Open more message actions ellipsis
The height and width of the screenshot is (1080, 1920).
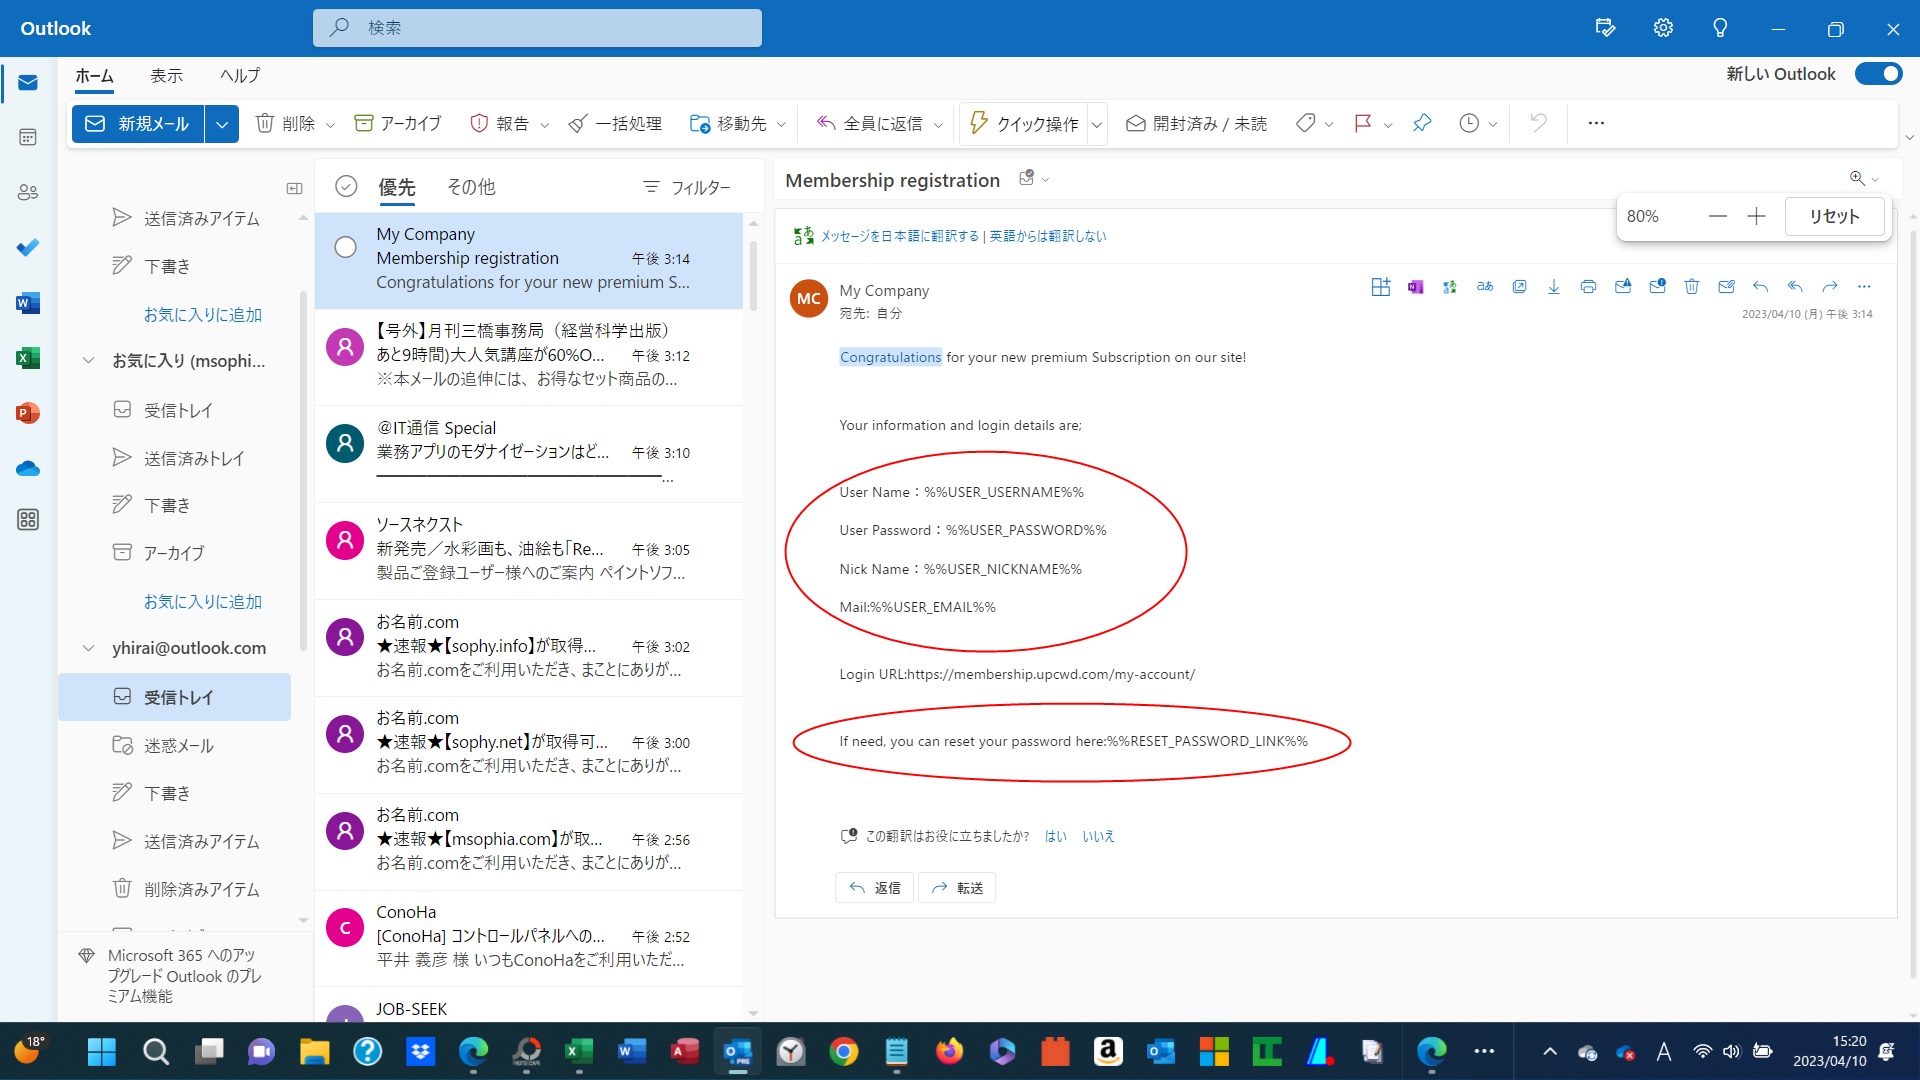(x=1864, y=287)
